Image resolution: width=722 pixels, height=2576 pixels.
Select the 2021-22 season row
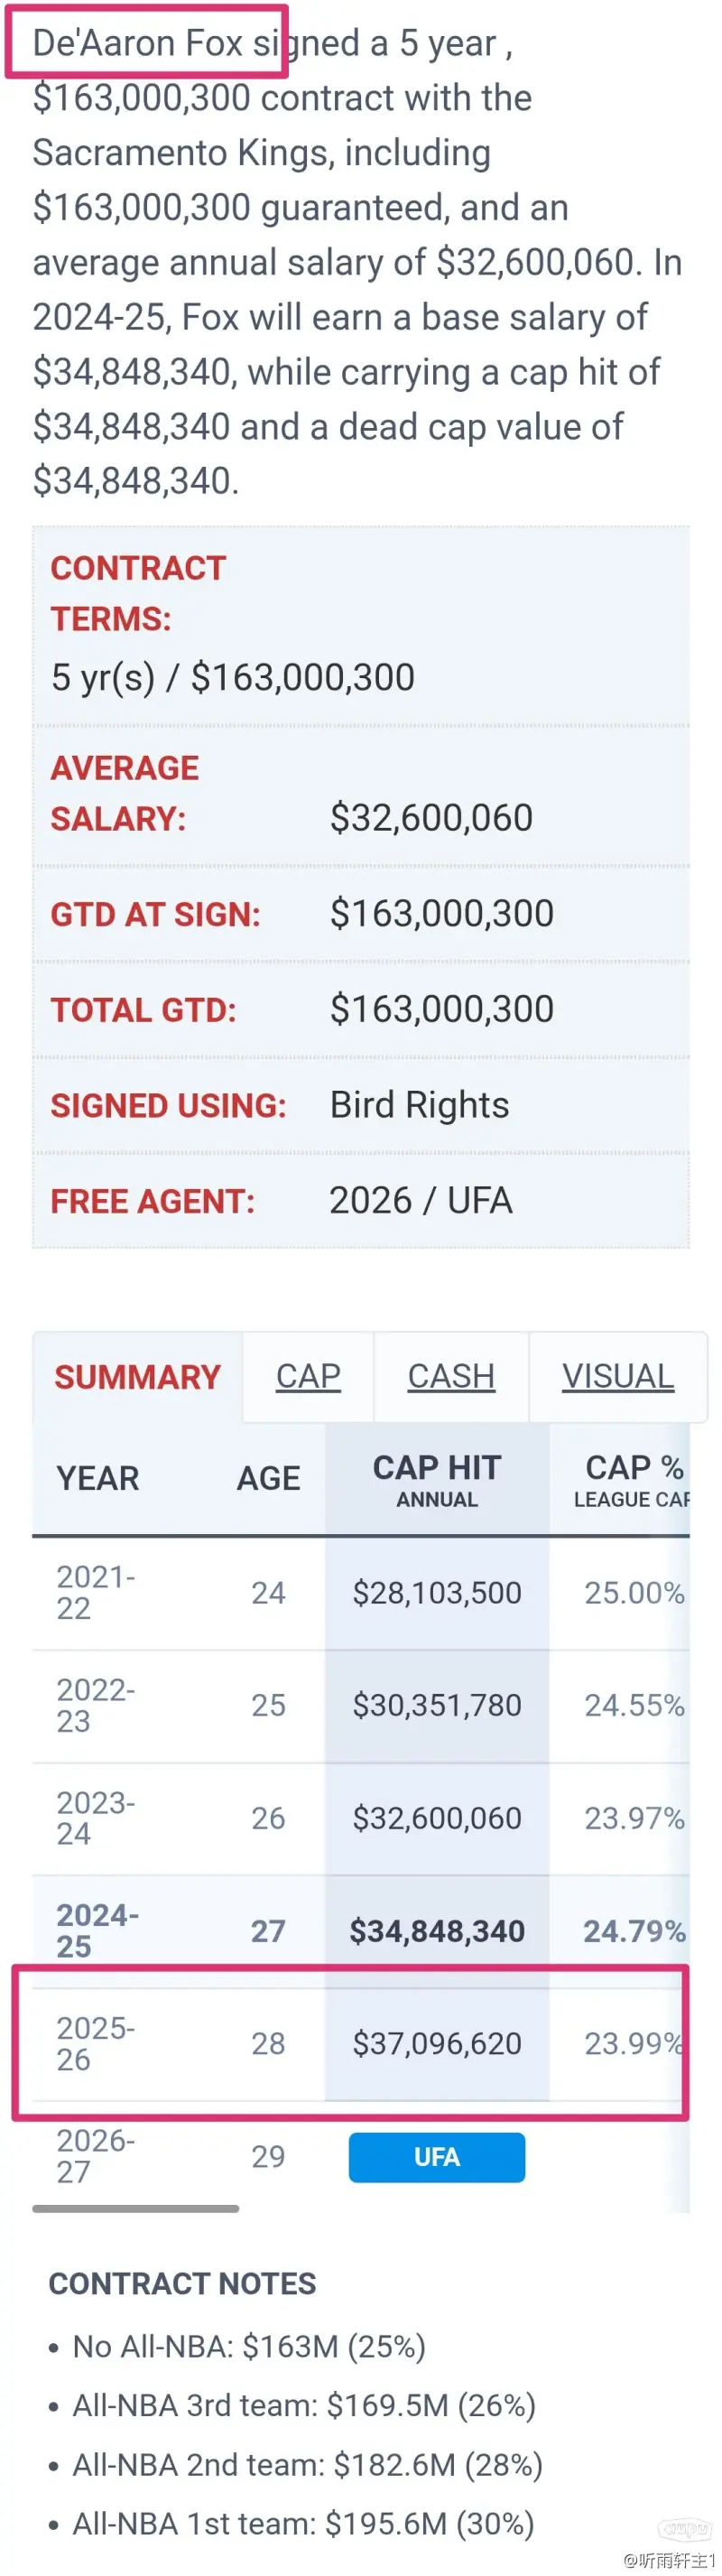361,1593
